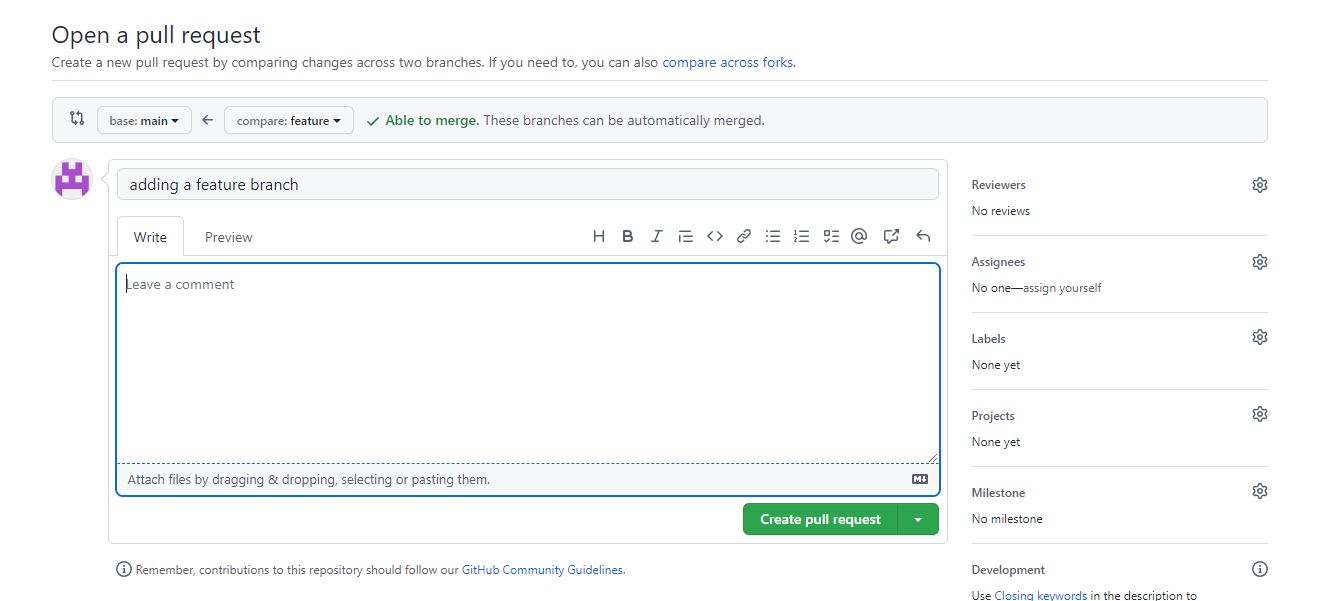Add a link with the chain icon
This screenshot has height=601, width=1336.
(744, 237)
